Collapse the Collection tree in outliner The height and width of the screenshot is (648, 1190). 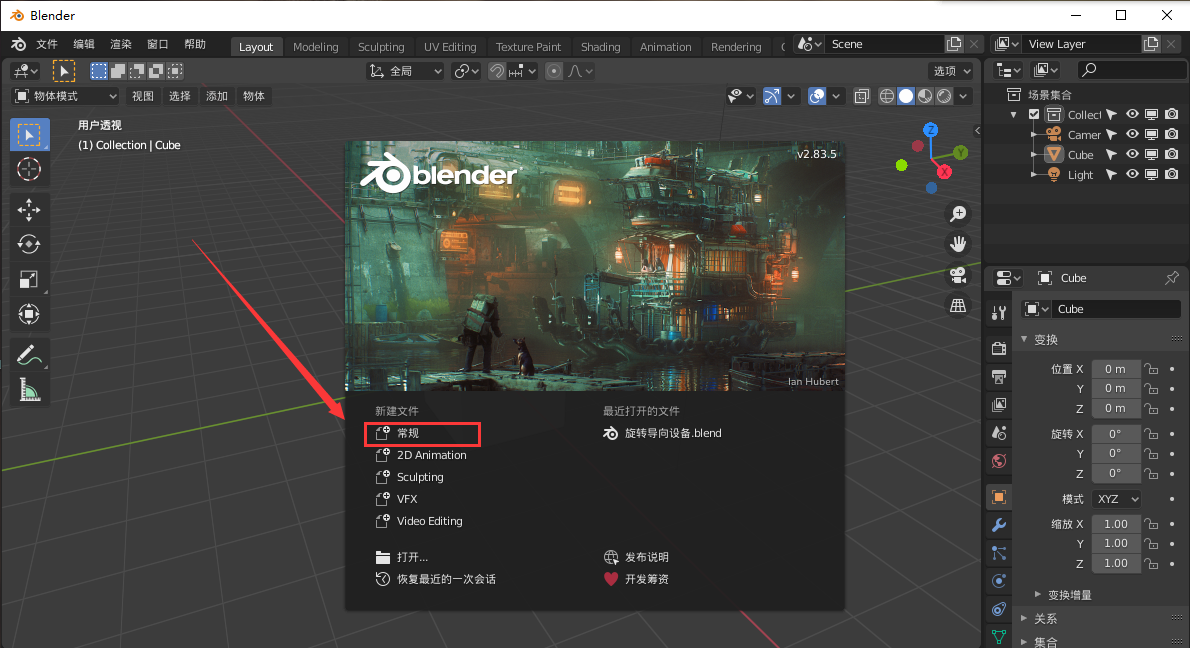coord(1014,115)
